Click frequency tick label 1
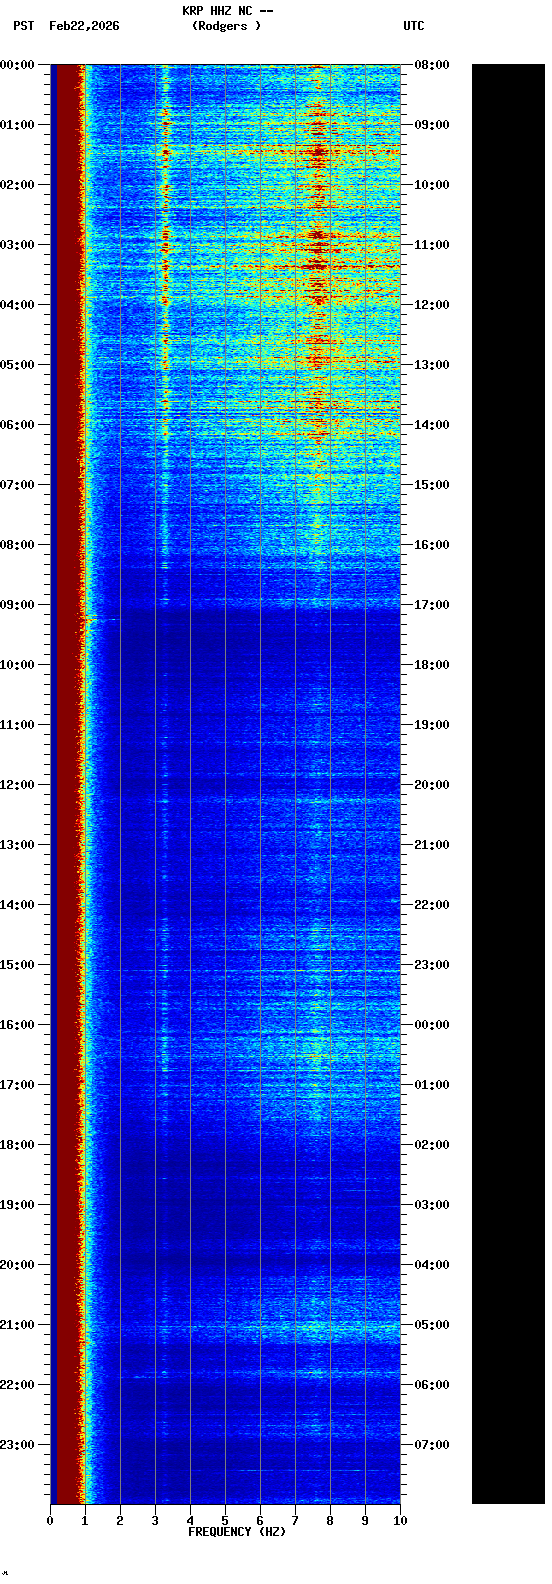The image size is (552, 1584). click(x=85, y=1521)
